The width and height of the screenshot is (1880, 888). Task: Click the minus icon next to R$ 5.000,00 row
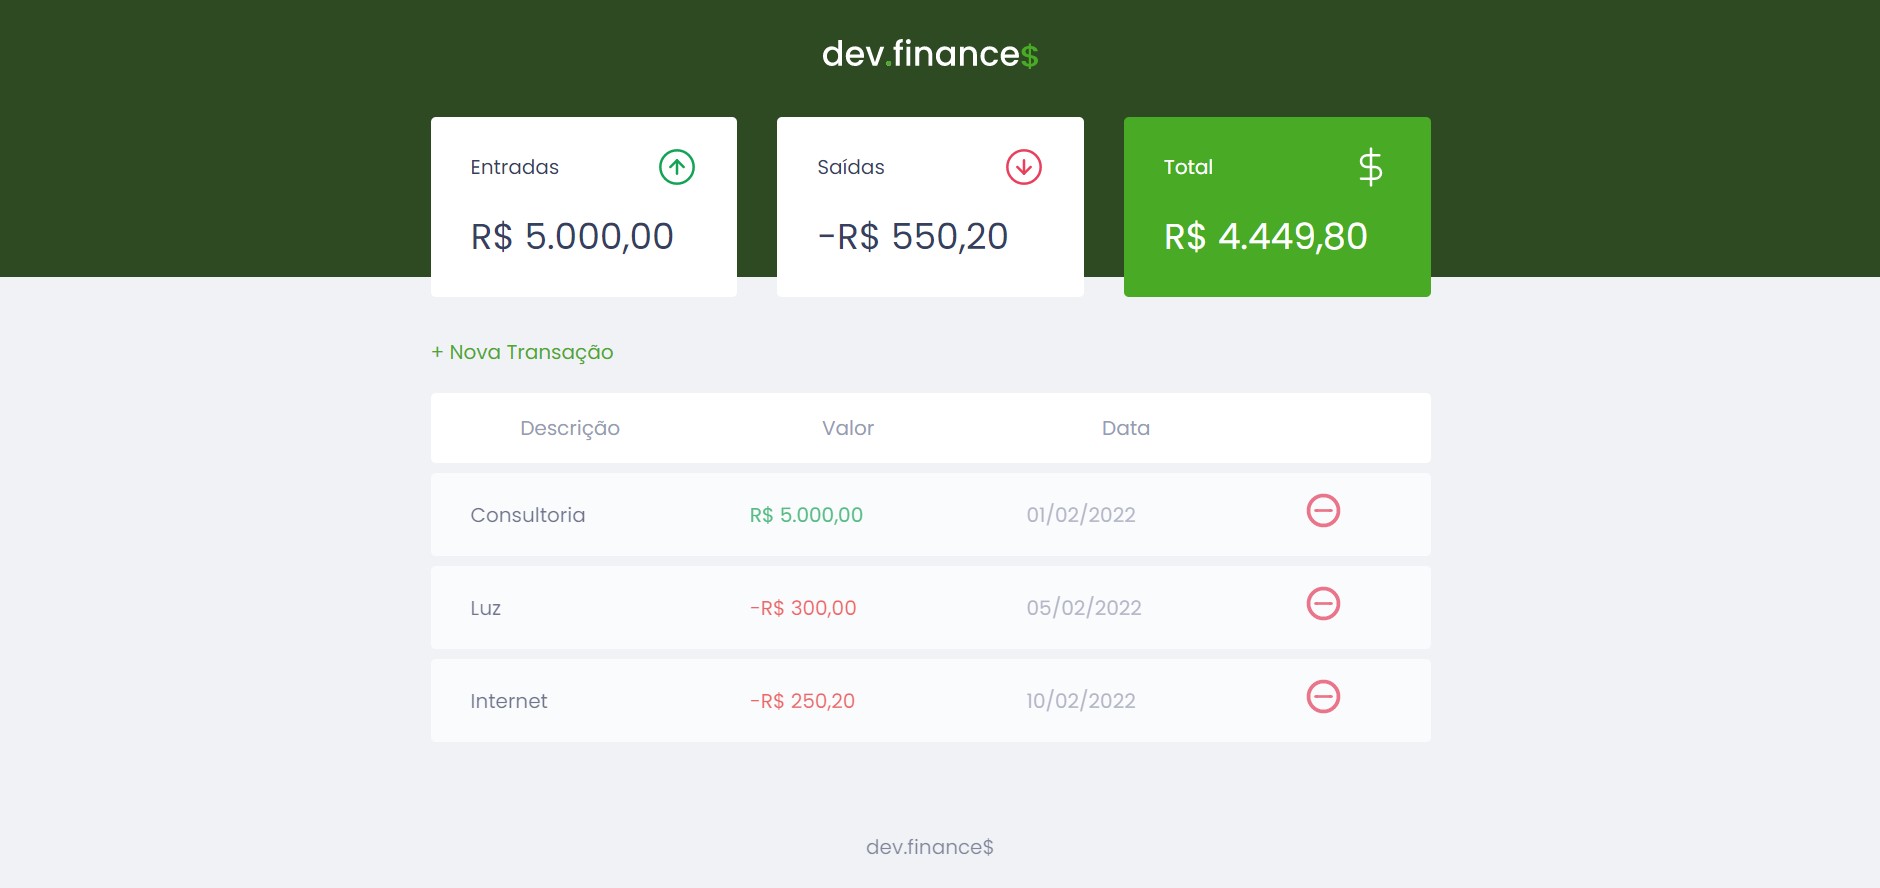(1324, 511)
